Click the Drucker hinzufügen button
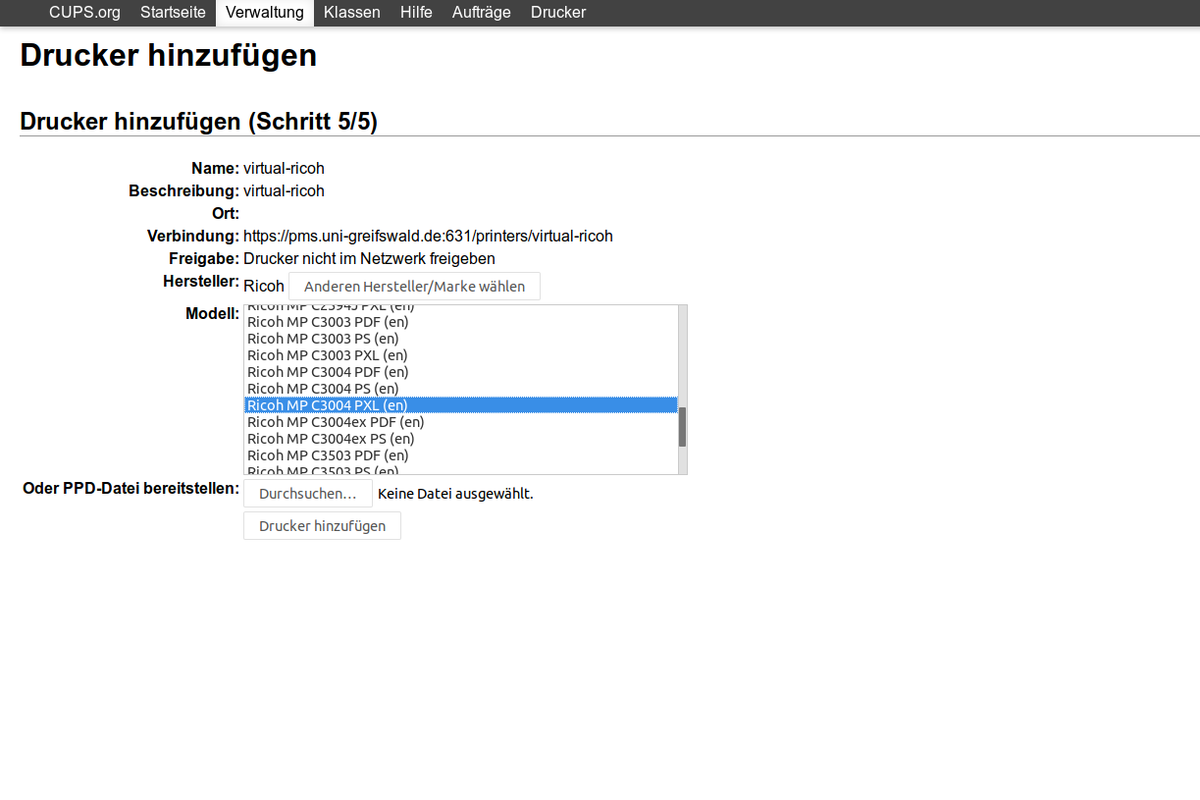1200x800 pixels. [322, 526]
